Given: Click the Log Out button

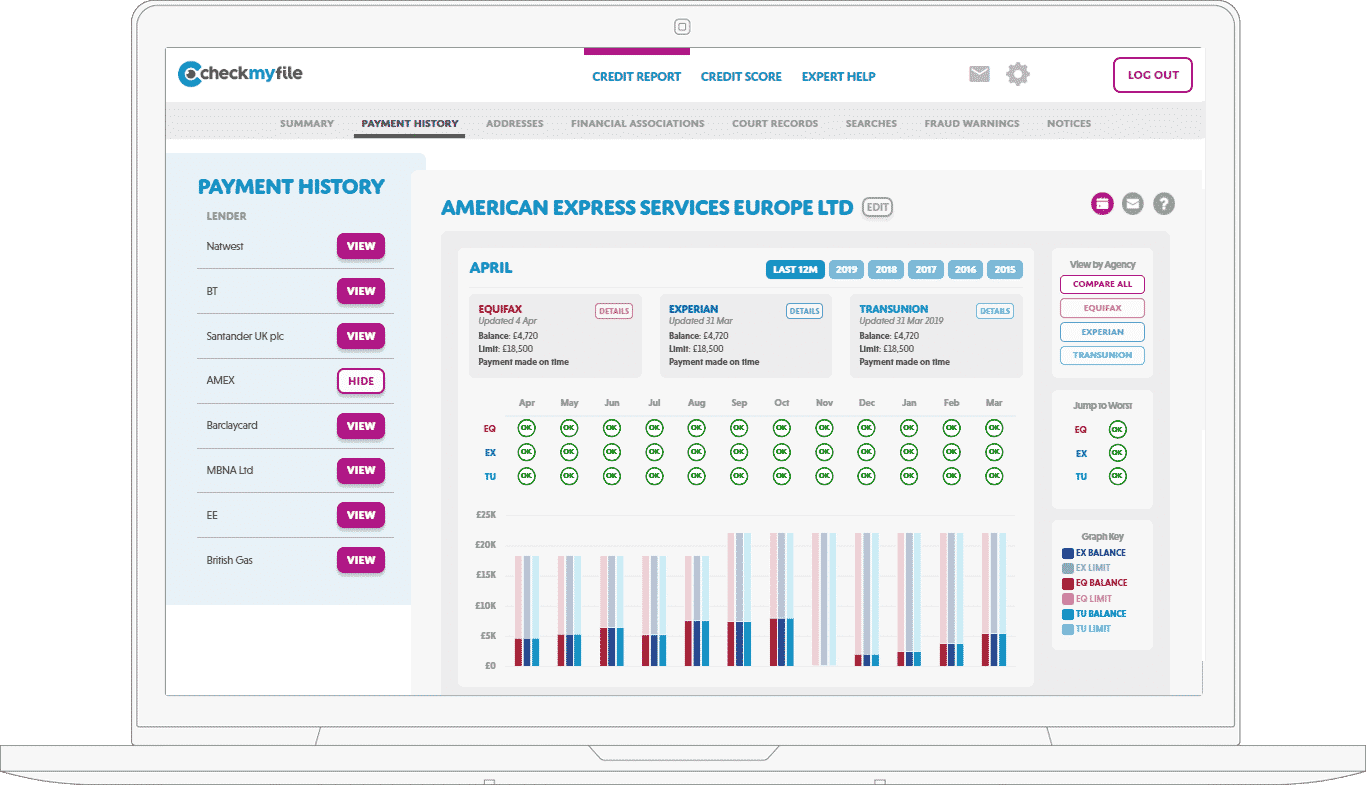Looking at the screenshot, I should tap(1153, 75).
